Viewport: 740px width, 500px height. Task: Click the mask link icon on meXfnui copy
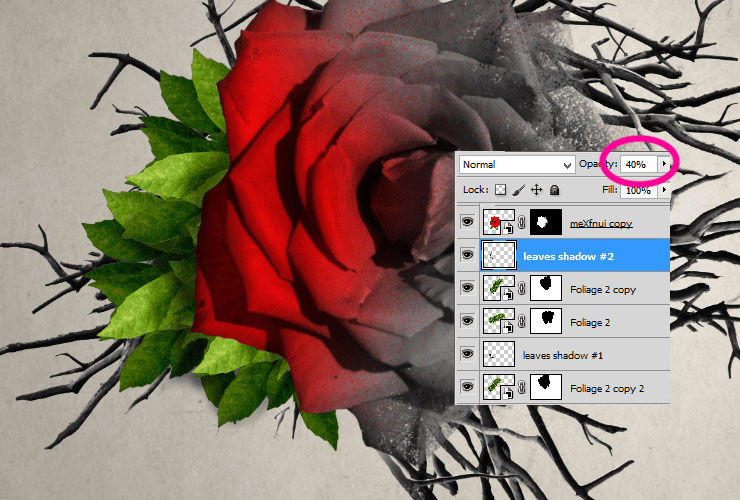(522, 222)
